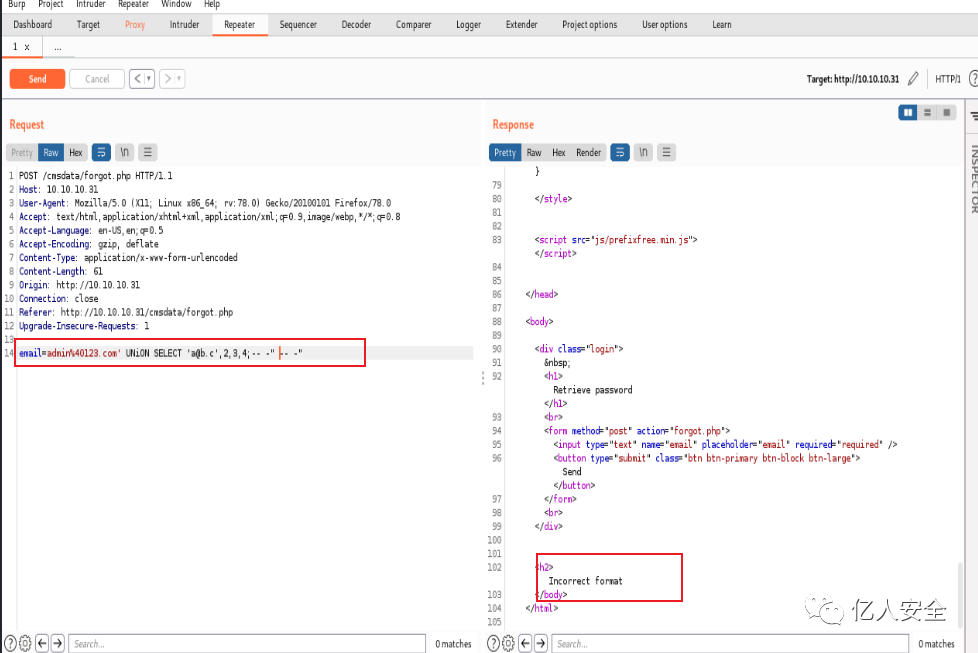Select side-by-side layout icon

click(x=908, y=112)
